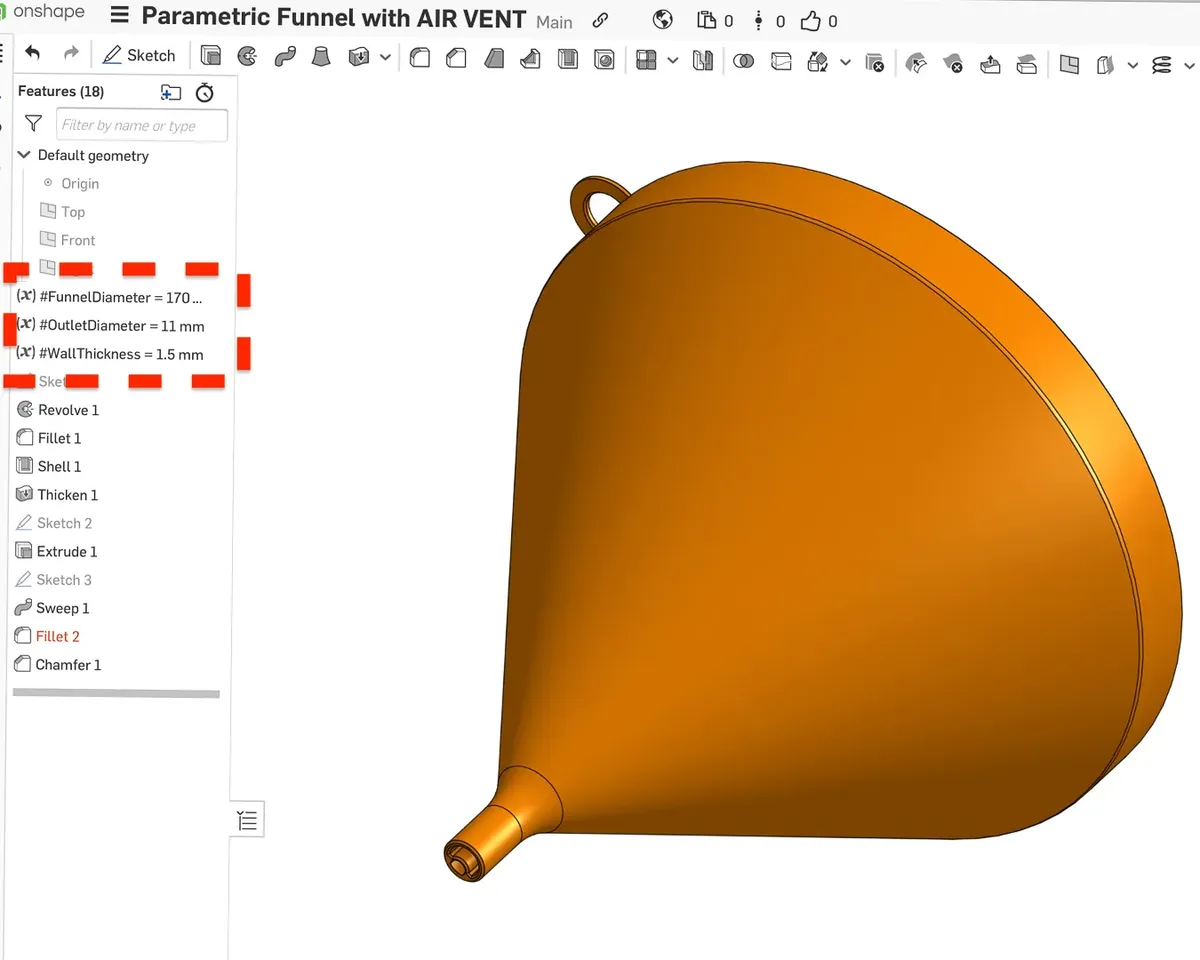This screenshot has height=960, width=1200.
Task: Click the rollback stopwatch icon
Action: point(204,92)
